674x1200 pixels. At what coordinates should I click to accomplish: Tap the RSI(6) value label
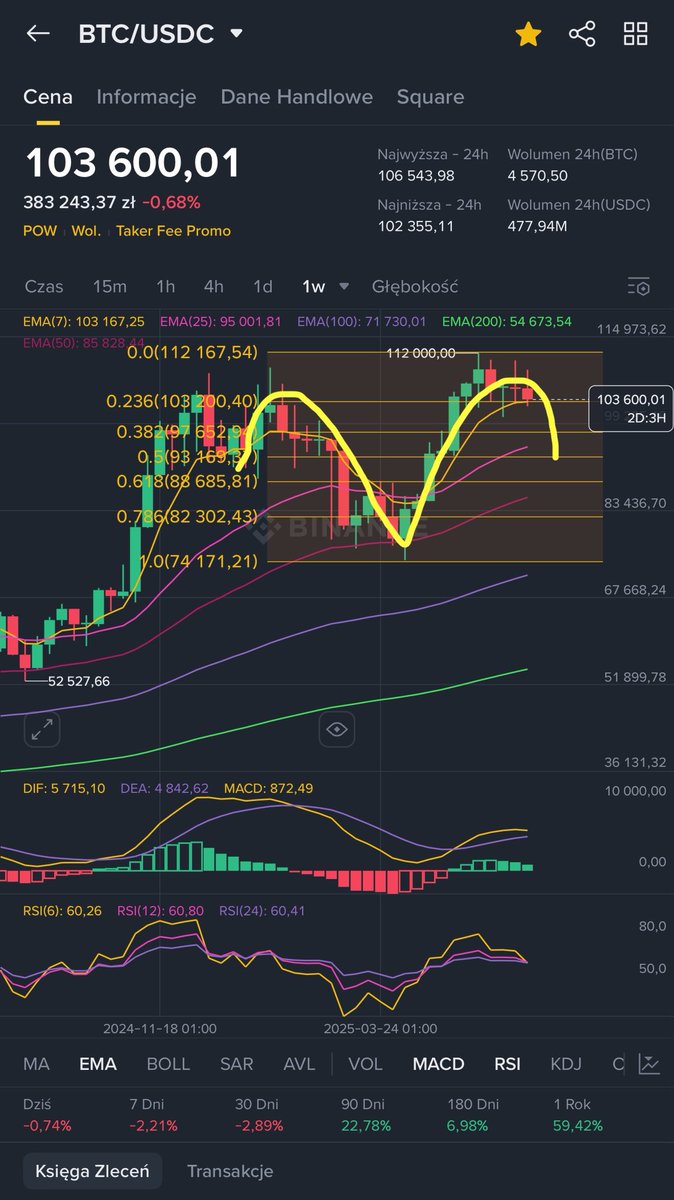pyautogui.click(x=63, y=910)
